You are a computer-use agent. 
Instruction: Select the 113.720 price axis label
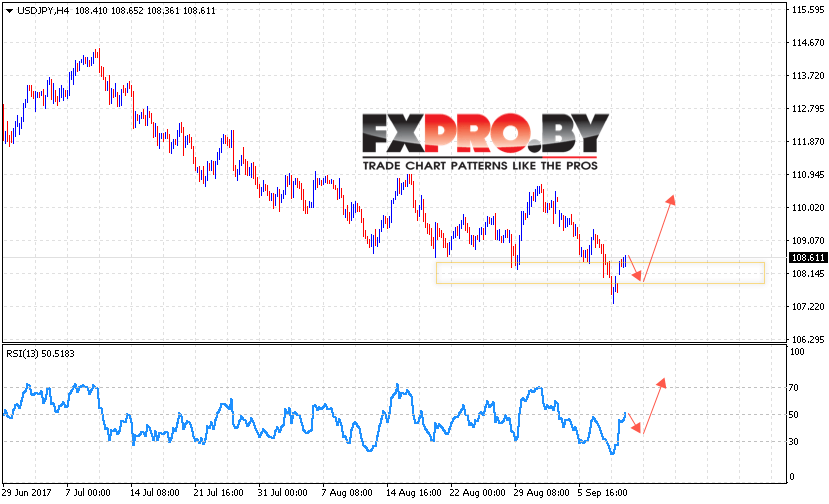(x=808, y=76)
